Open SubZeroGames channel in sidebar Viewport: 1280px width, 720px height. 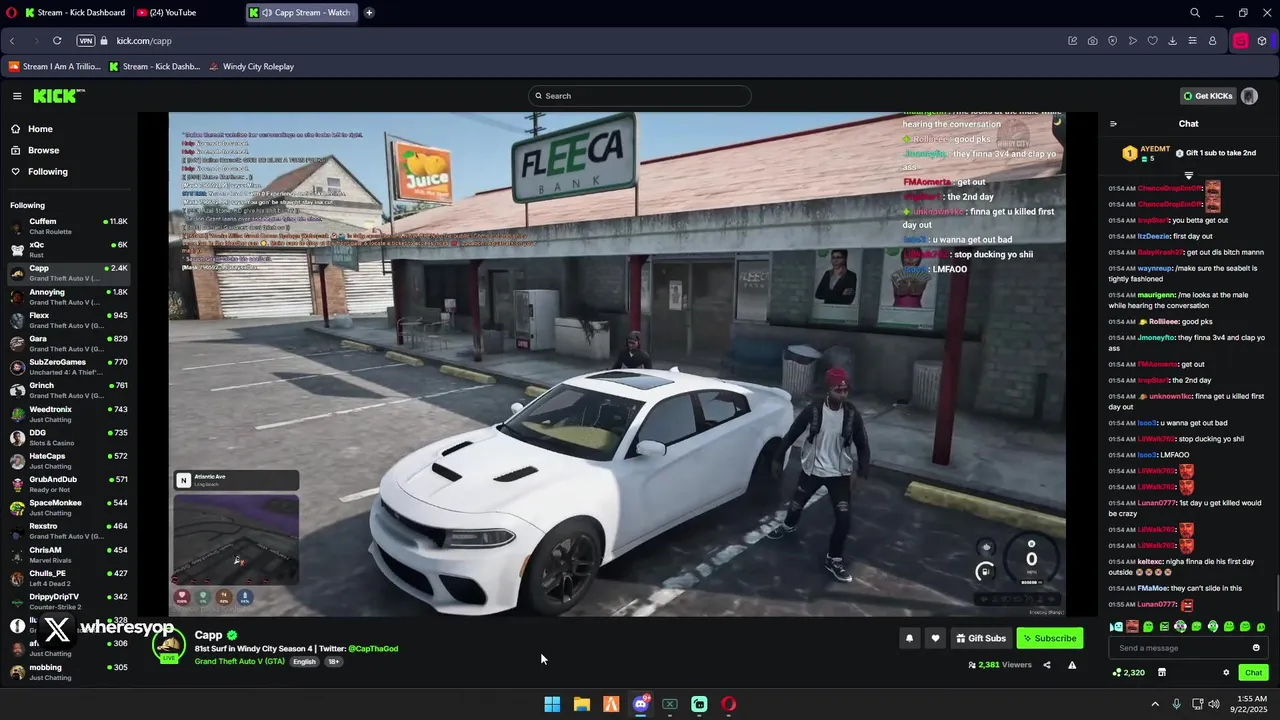coord(68,367)
